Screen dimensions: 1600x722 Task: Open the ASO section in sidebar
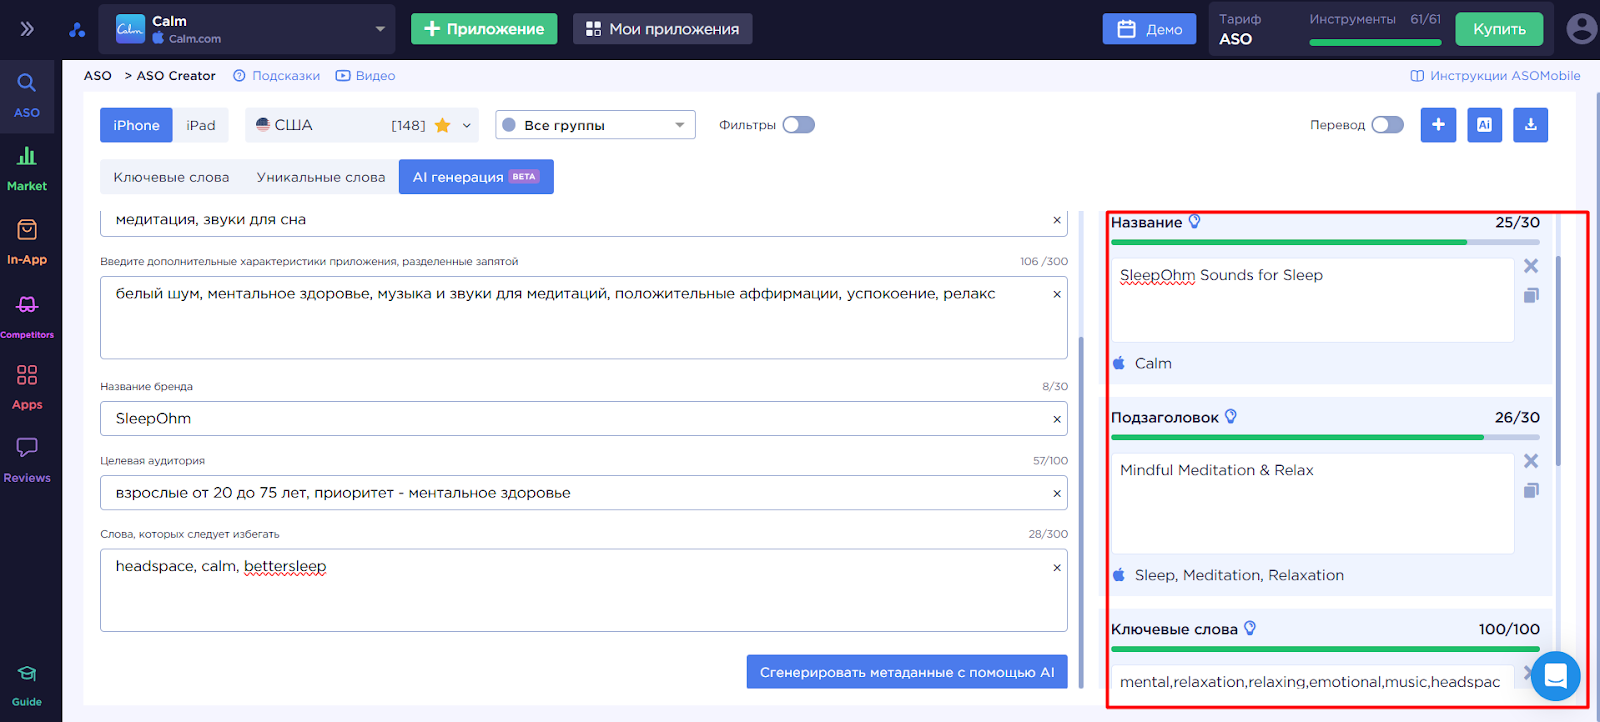pos(27,96)
